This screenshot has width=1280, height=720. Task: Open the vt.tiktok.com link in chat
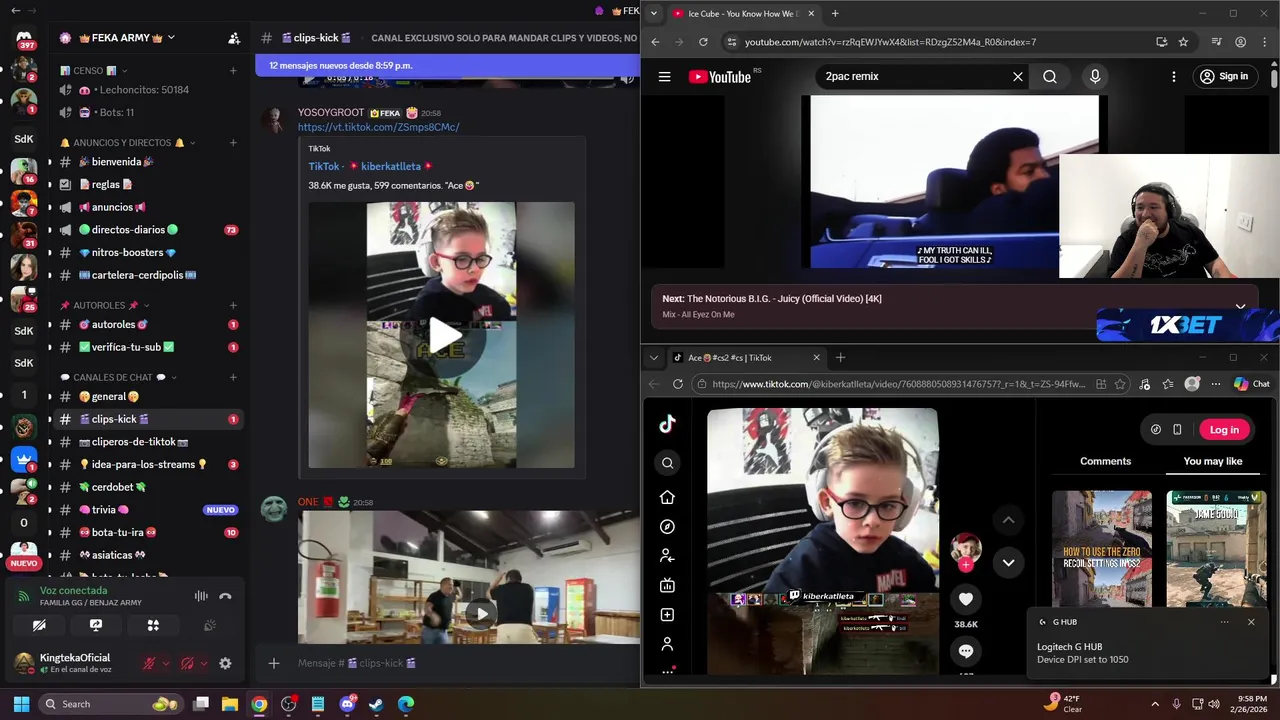(378, 127)
